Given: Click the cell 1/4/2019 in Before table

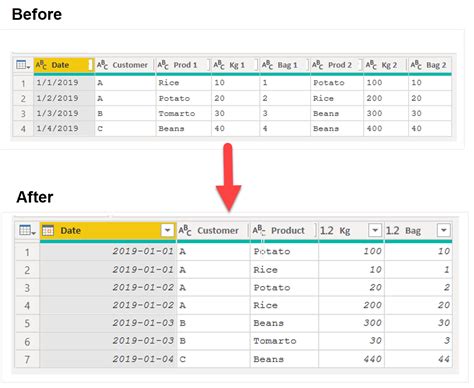Looking at the screenshot, I should tap(64, 129).
